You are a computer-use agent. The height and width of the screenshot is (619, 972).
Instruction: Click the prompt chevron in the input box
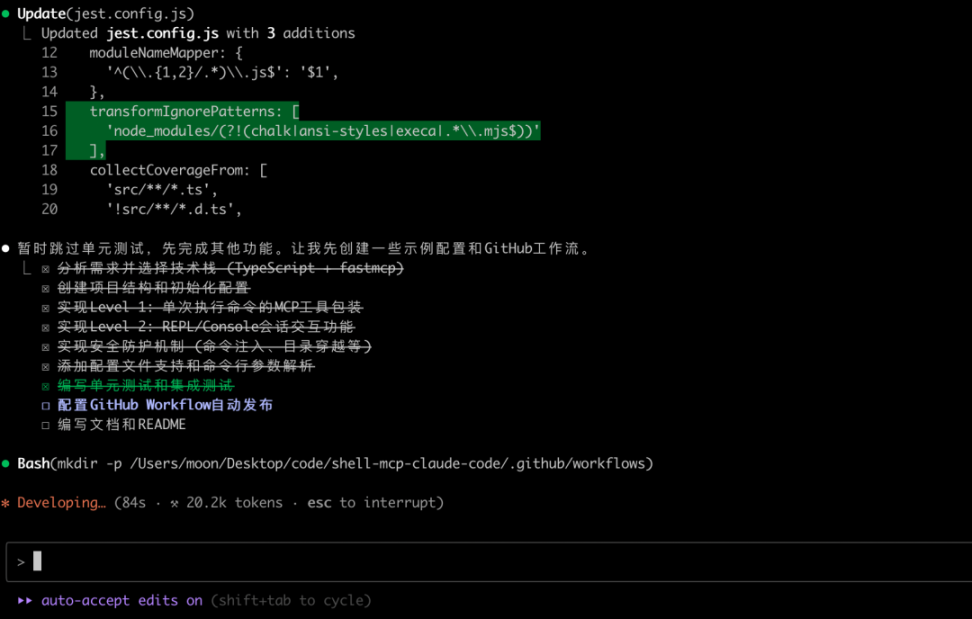pyautogui.click(x=20, y=562)
